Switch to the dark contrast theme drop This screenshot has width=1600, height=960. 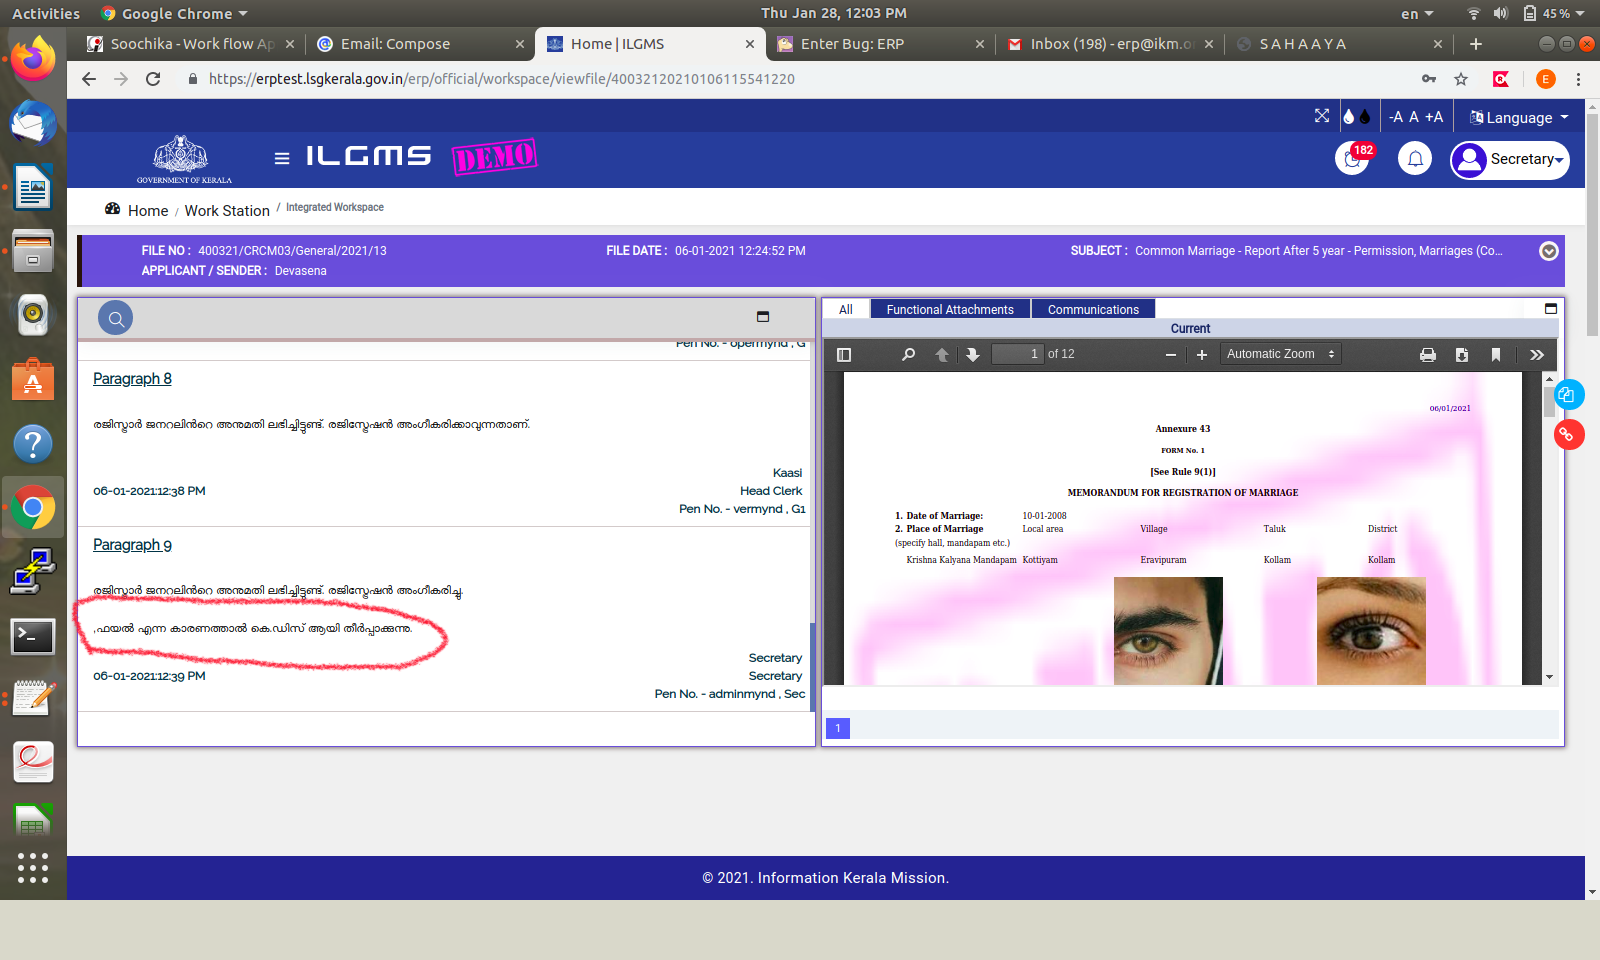pyautogui.click(x=1365, y=117)
